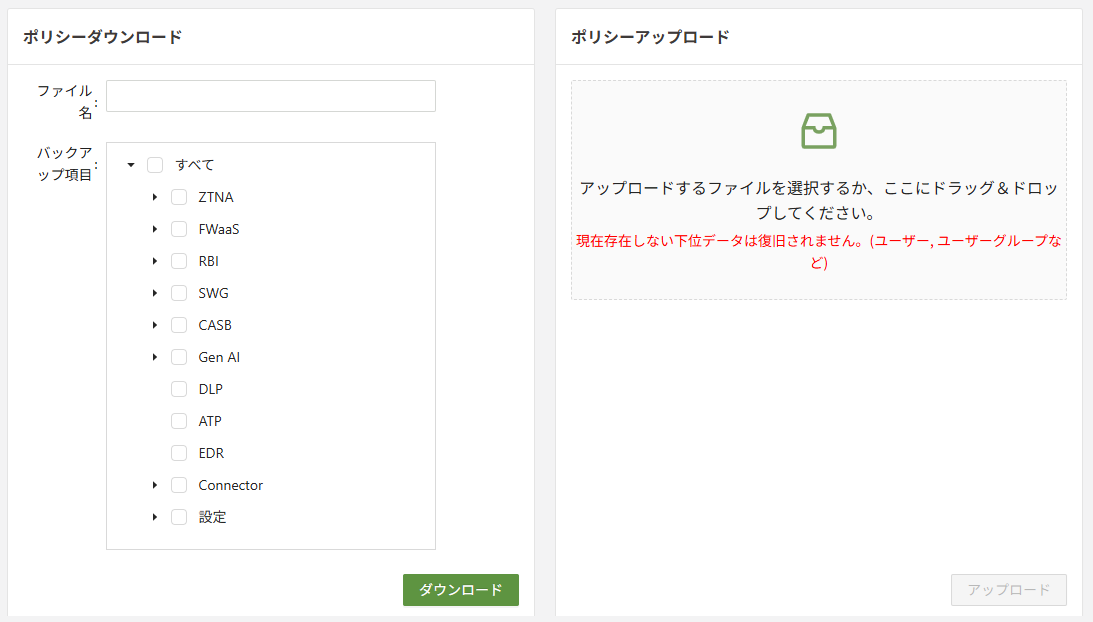Tick the DLP checkbox

coord(179,389)
